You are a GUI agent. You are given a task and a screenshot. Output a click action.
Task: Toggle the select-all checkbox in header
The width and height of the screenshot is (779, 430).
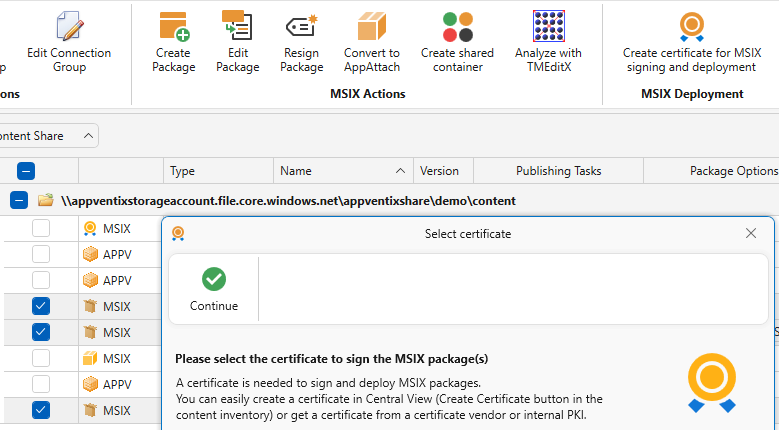pos(26,171)
